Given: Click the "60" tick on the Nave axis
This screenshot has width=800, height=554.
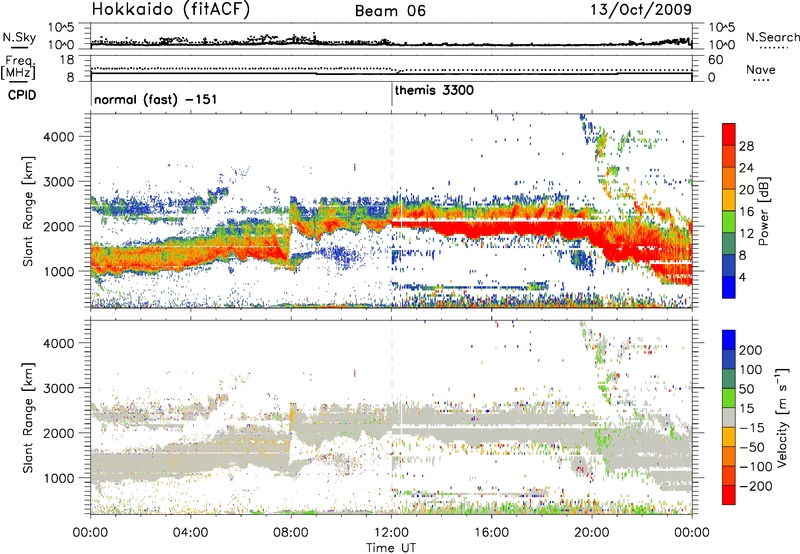Looking at the screenshot, I should click(715, 60).
